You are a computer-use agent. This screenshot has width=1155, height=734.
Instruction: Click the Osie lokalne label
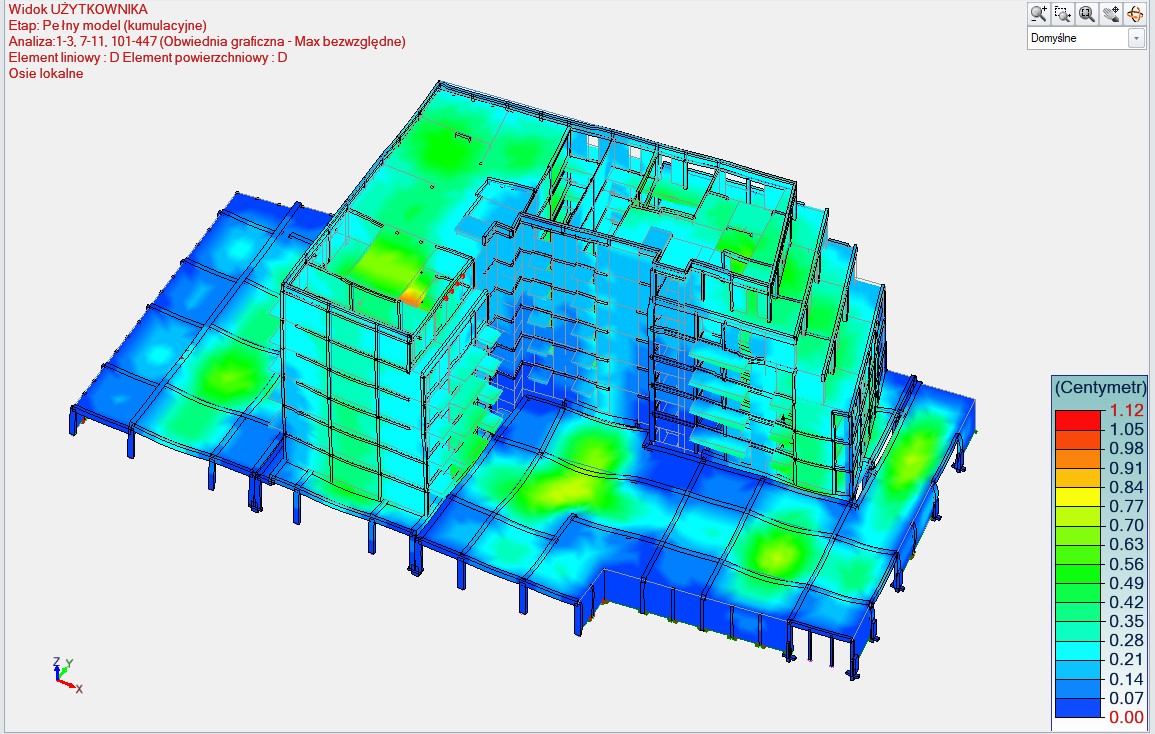click(45, 73)
